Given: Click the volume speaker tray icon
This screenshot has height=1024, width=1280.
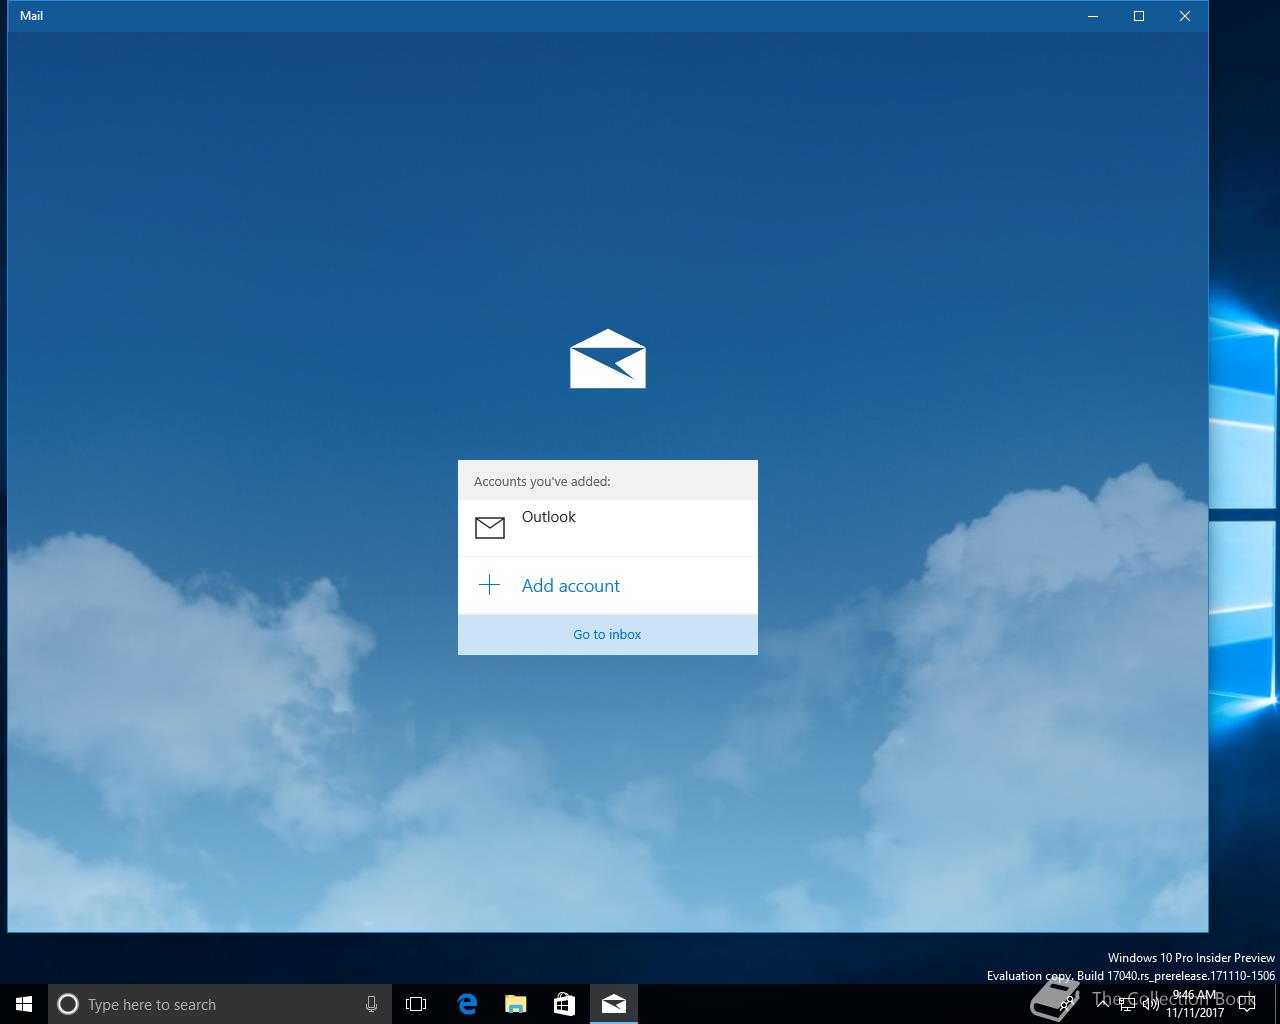Looking at the screenshot, I should [x=1151, y=1004].
